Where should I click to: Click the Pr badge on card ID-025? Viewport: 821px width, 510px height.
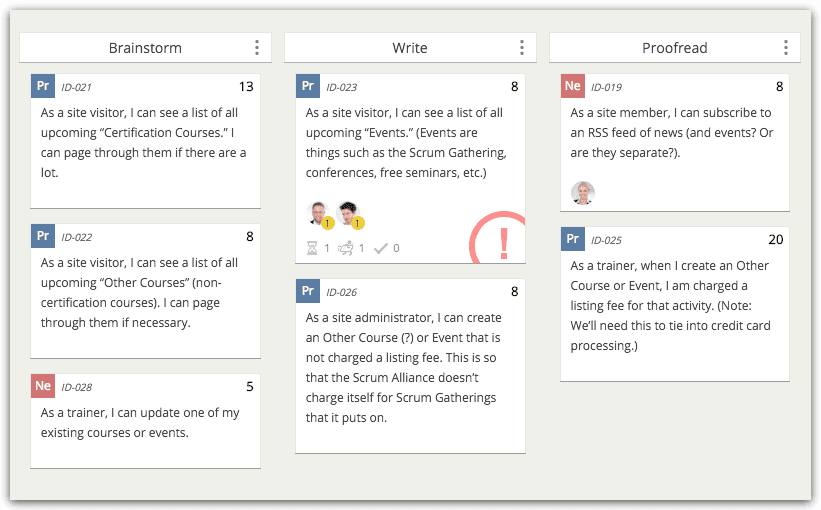point(573,239)
